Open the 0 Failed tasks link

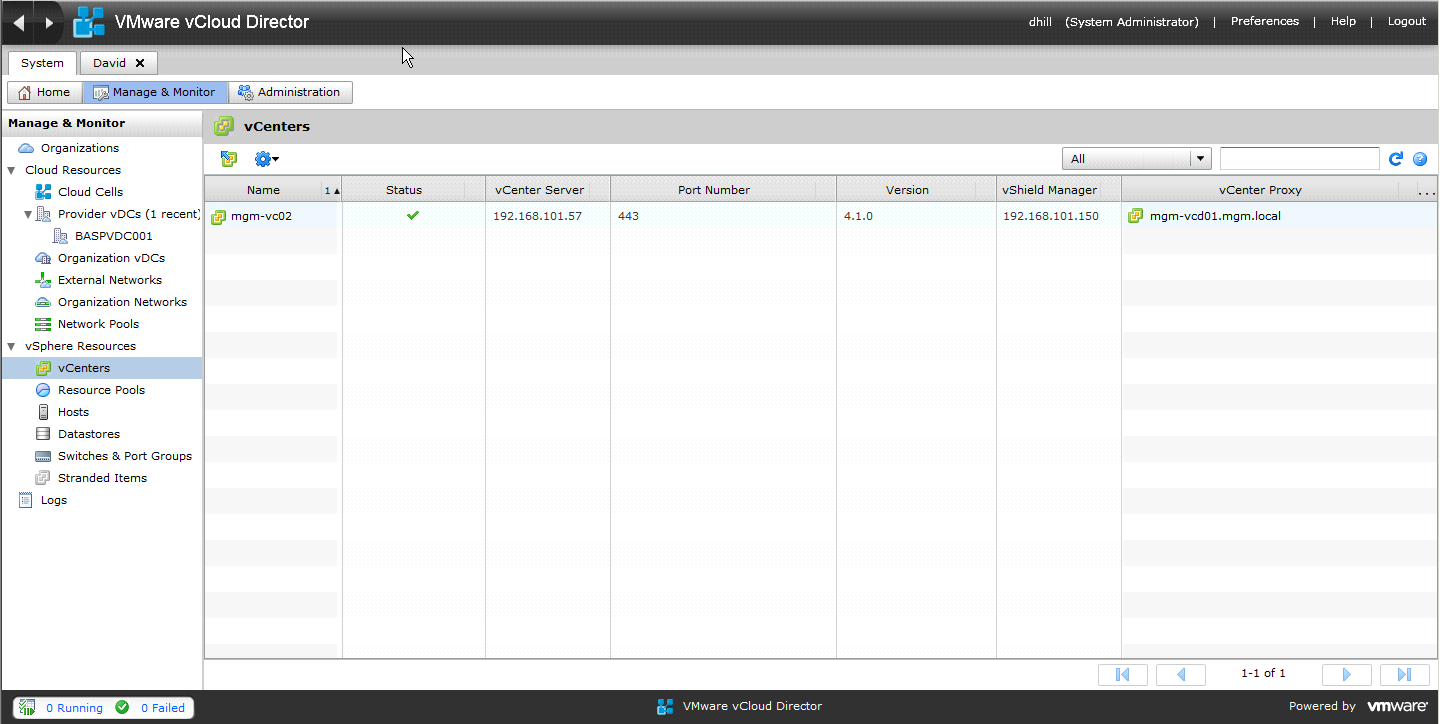point(162,708)
